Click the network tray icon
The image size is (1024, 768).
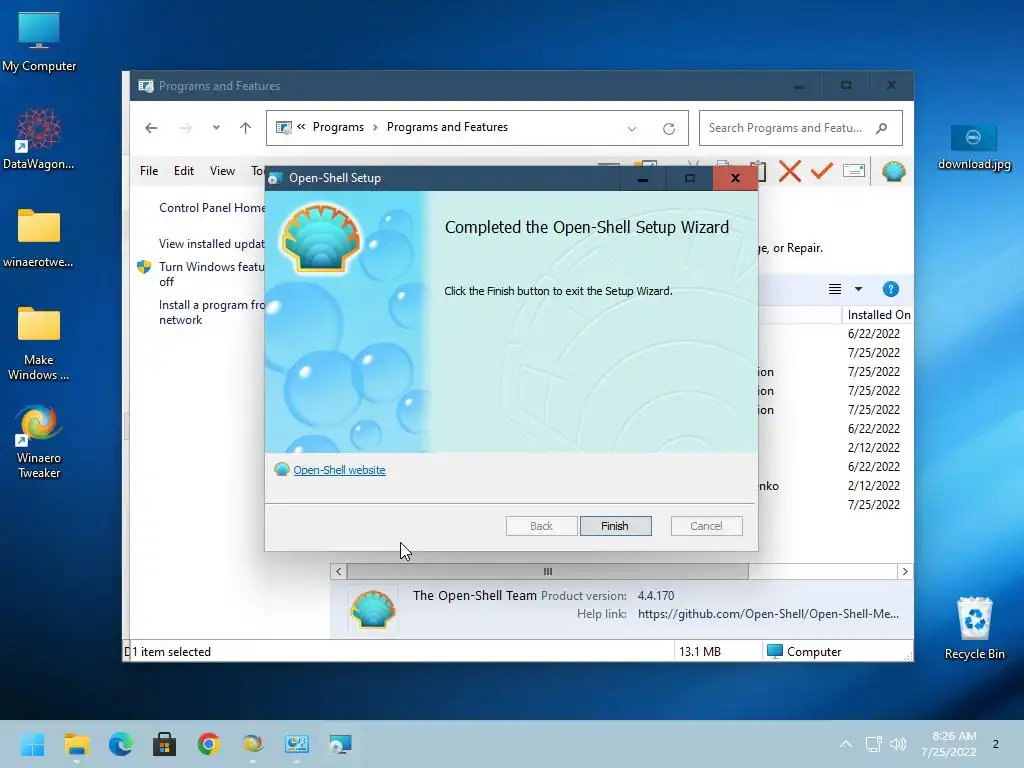[x=874, y=744]
